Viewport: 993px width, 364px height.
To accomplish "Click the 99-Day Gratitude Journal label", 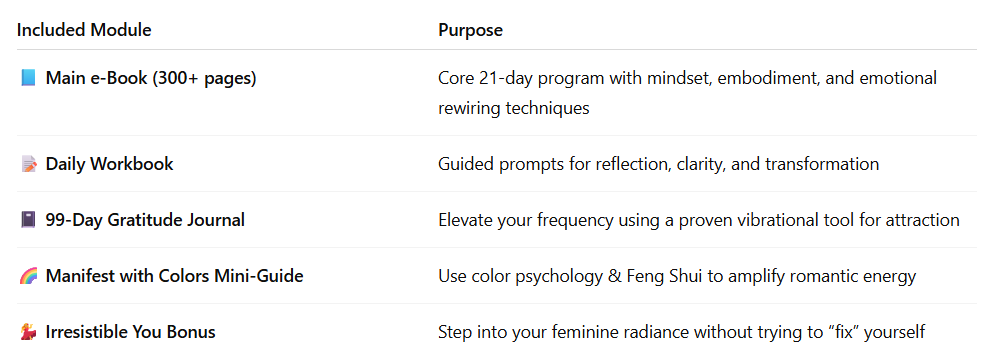I will tap(145, 220).
